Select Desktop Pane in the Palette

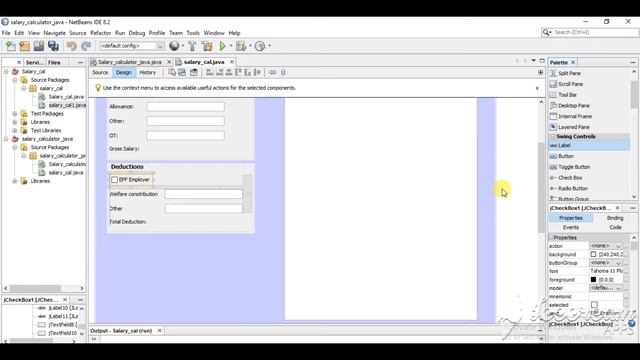(573, 106)
